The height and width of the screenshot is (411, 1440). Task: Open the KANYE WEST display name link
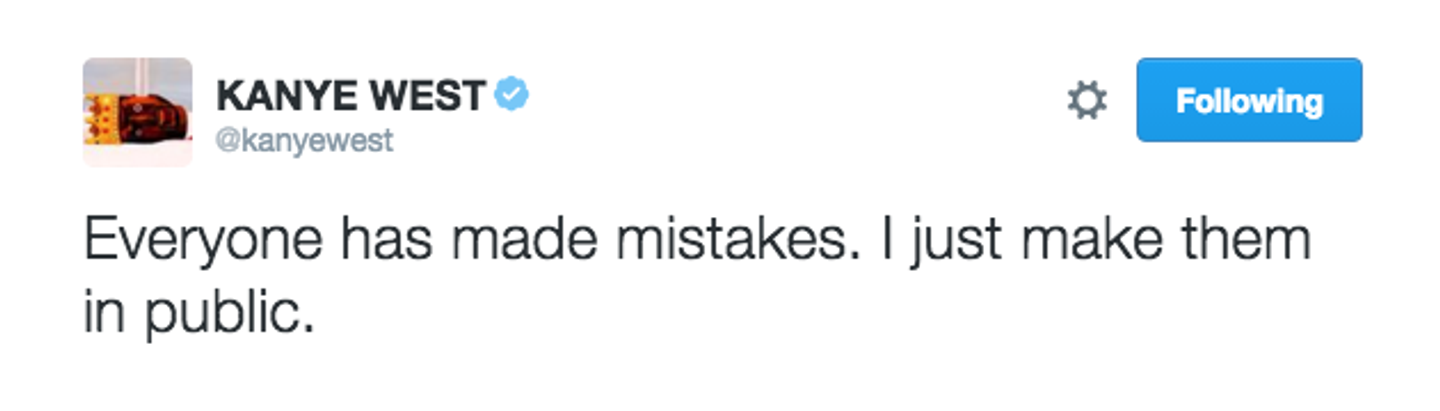point(351,96)
